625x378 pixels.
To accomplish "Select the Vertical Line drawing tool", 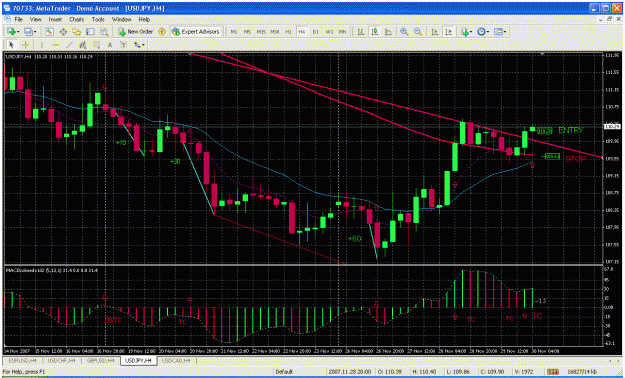I will (x=41, y=45).
